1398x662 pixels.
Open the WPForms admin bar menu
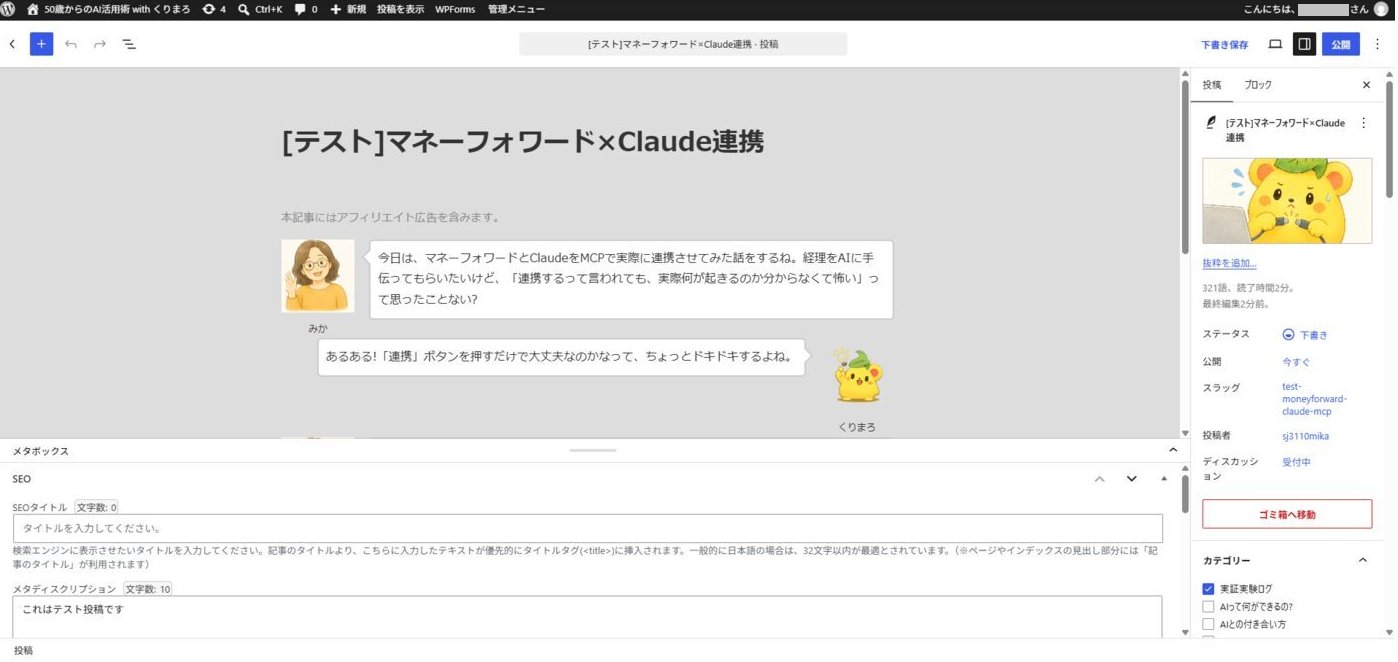455,9
